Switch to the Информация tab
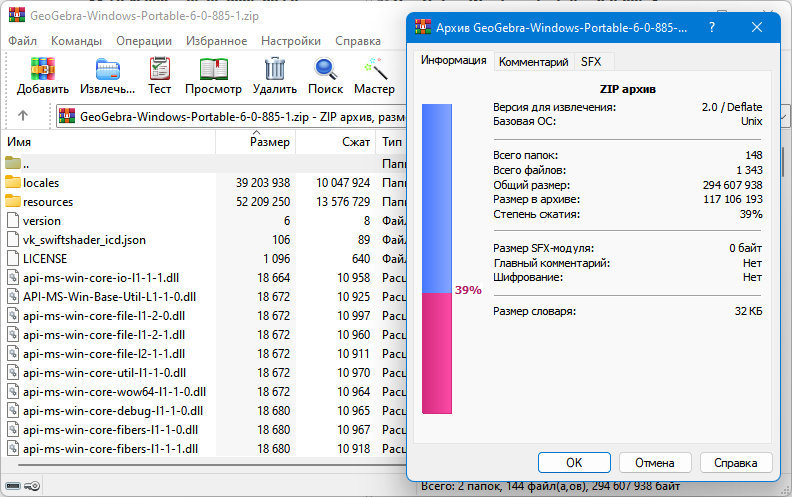 point(453,60)
